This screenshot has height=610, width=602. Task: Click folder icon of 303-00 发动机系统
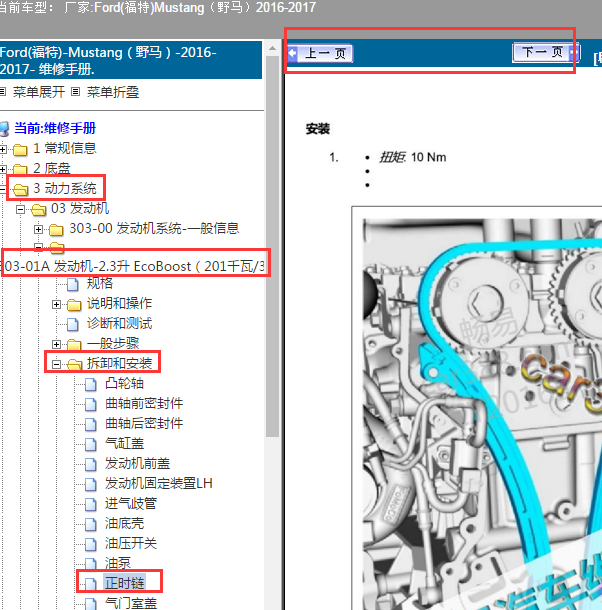(x=56, y=230)
